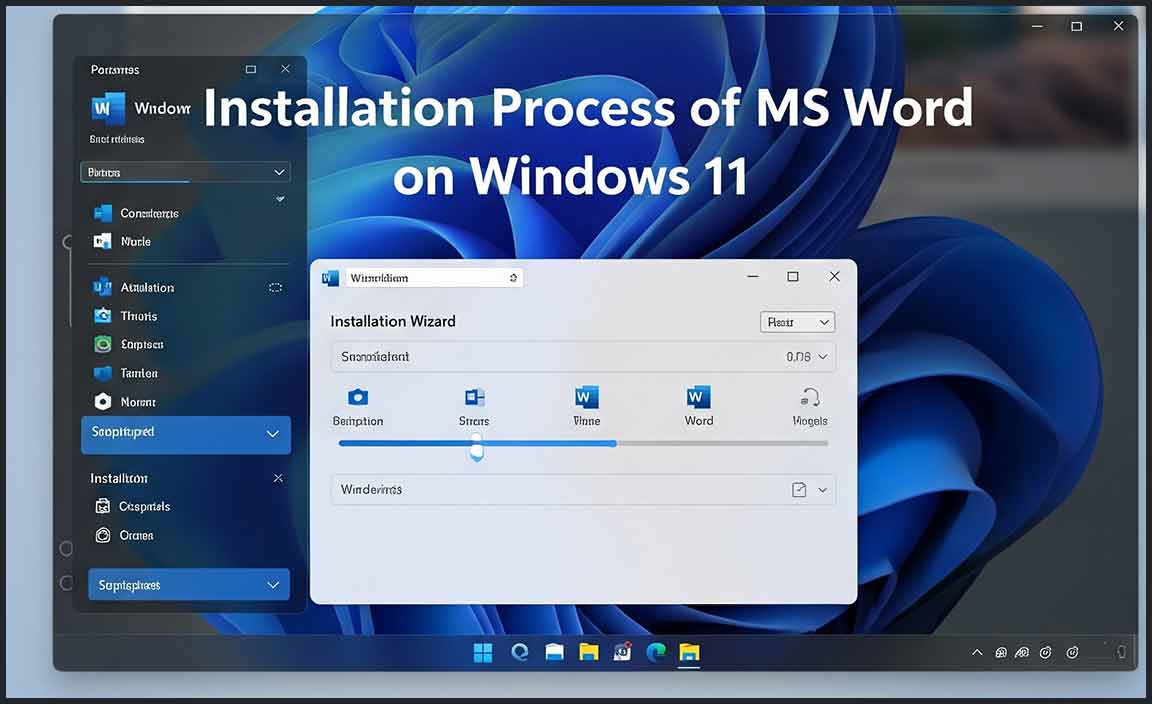Open the Windows Start button on the taskbar

click(483, 653)
